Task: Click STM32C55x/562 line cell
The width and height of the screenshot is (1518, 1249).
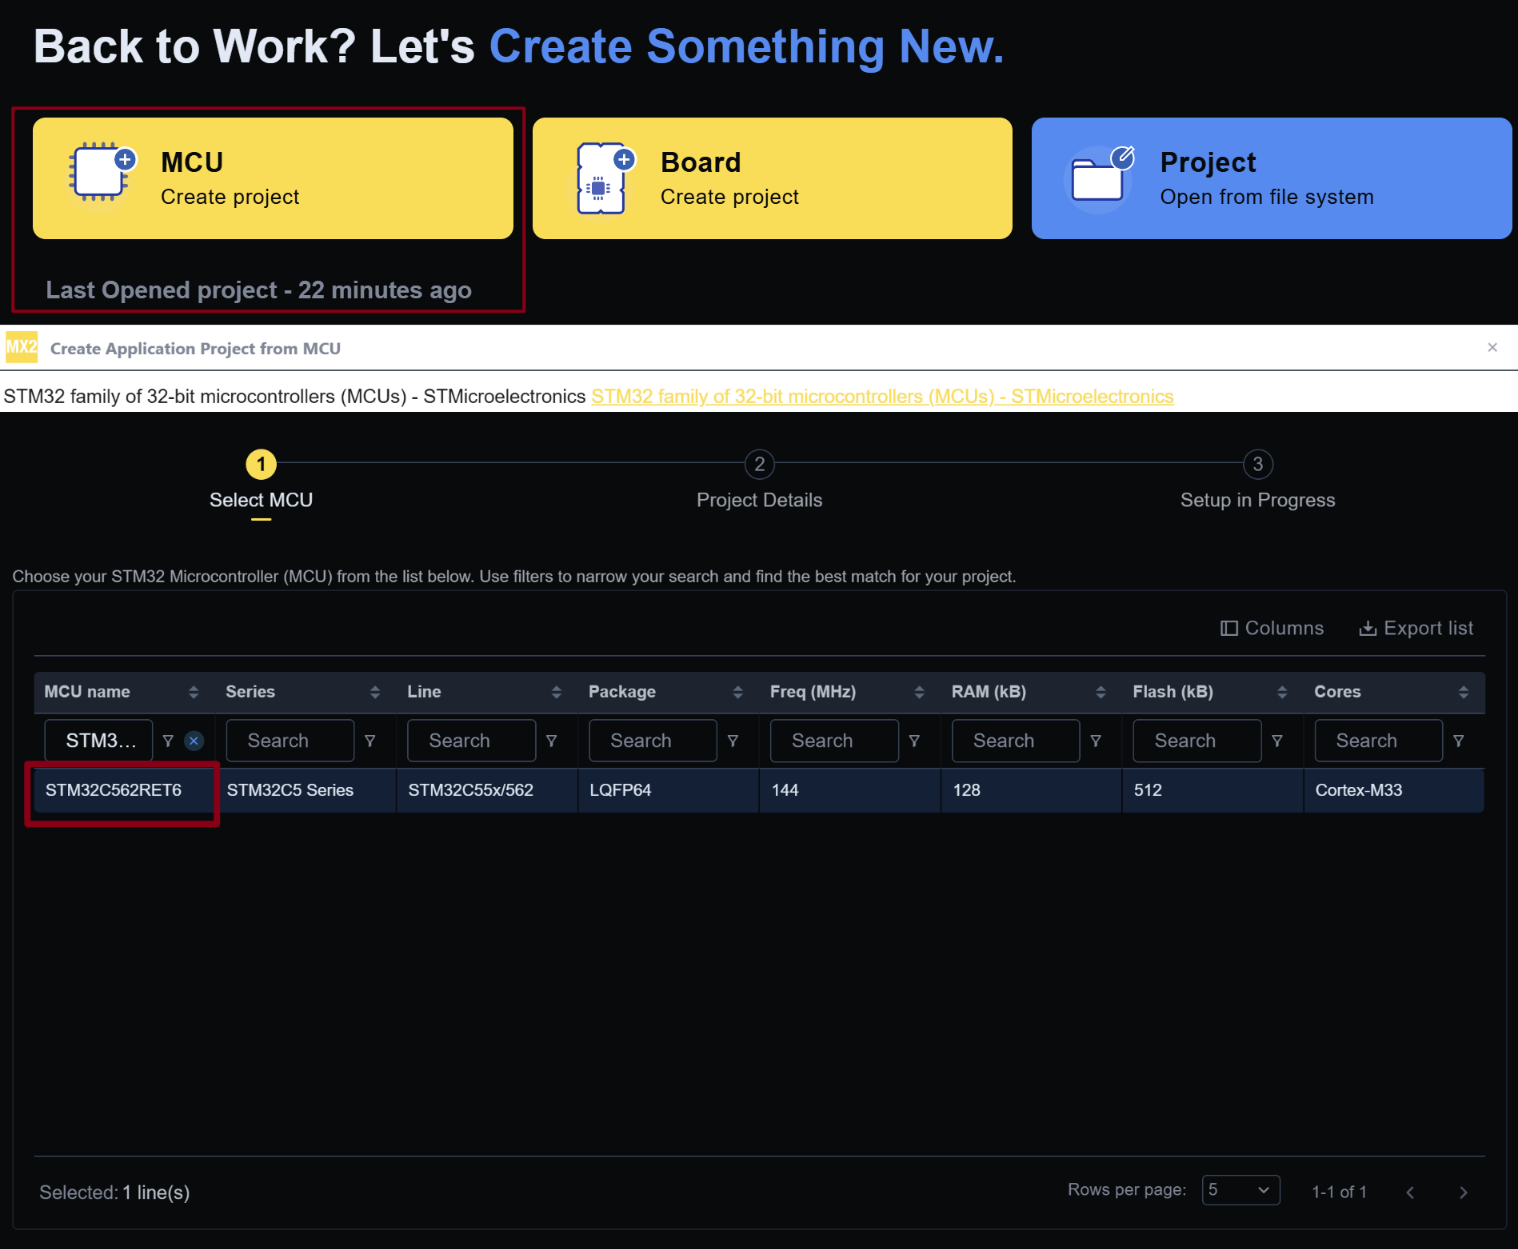Action: click(487, 790)
